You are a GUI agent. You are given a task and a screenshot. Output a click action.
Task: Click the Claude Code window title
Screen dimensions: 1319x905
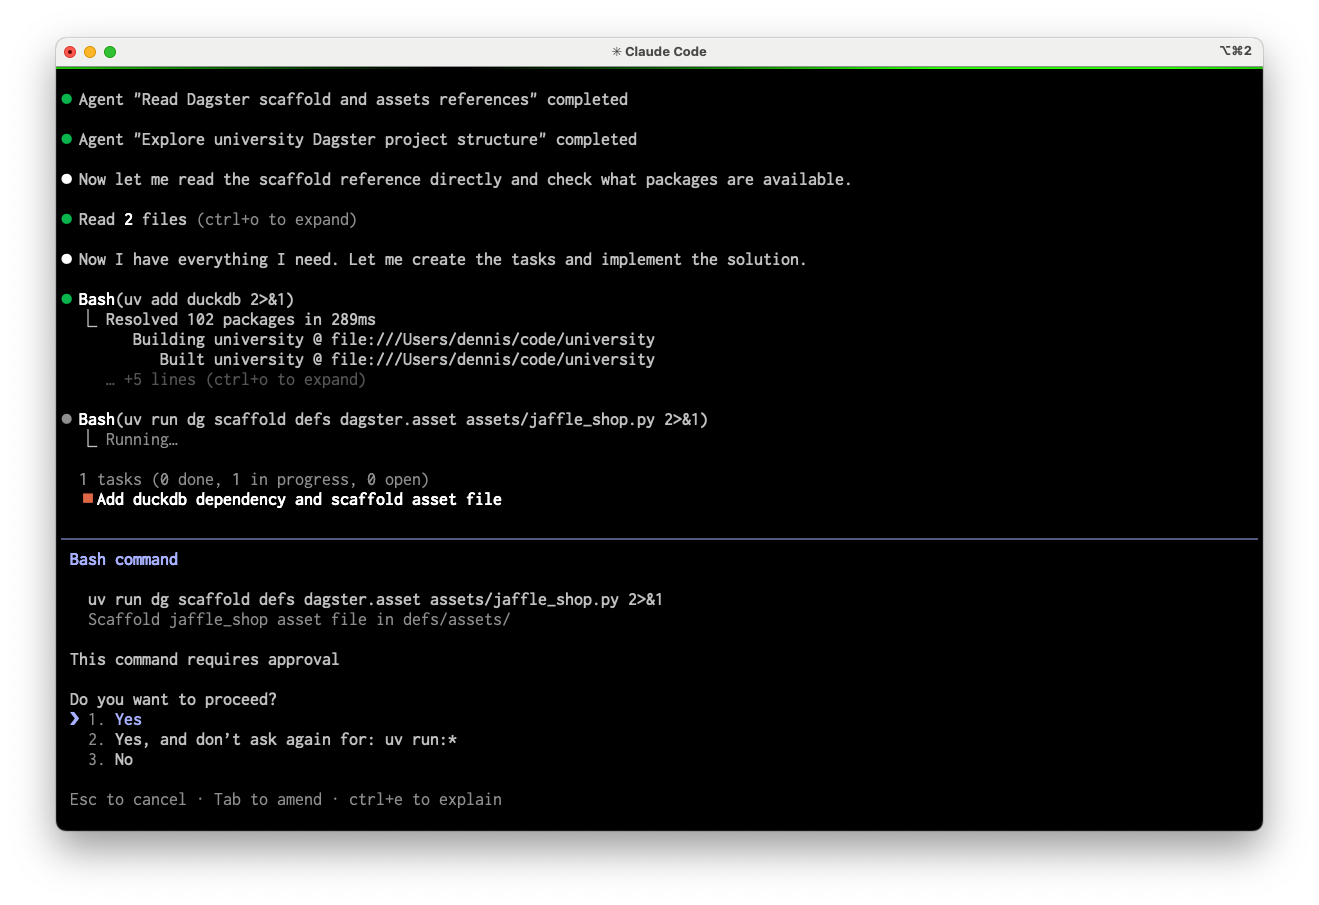[659, 52]
